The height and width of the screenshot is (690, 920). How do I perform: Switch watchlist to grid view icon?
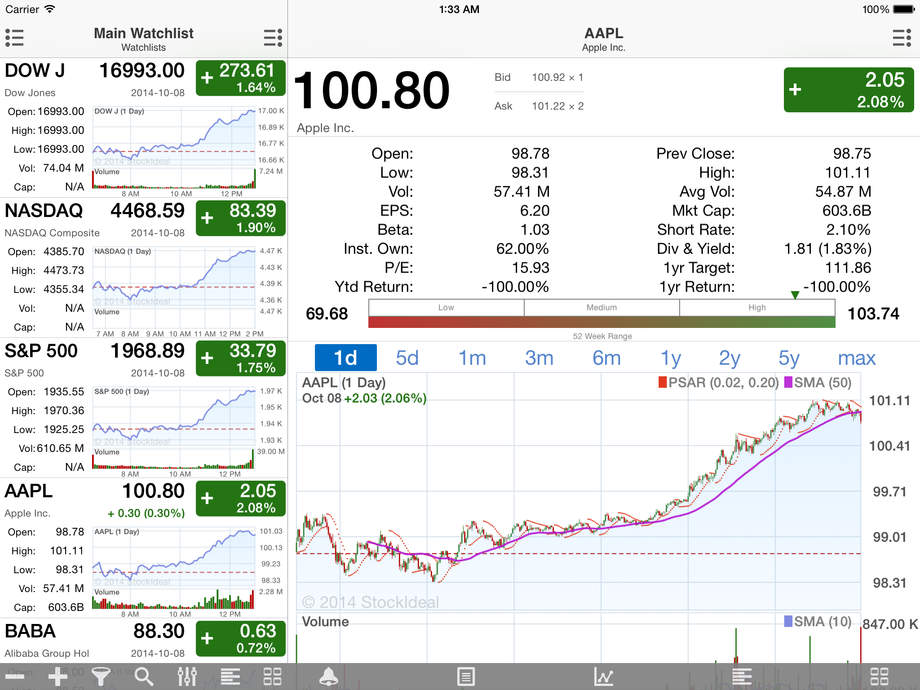coord(273,677)
